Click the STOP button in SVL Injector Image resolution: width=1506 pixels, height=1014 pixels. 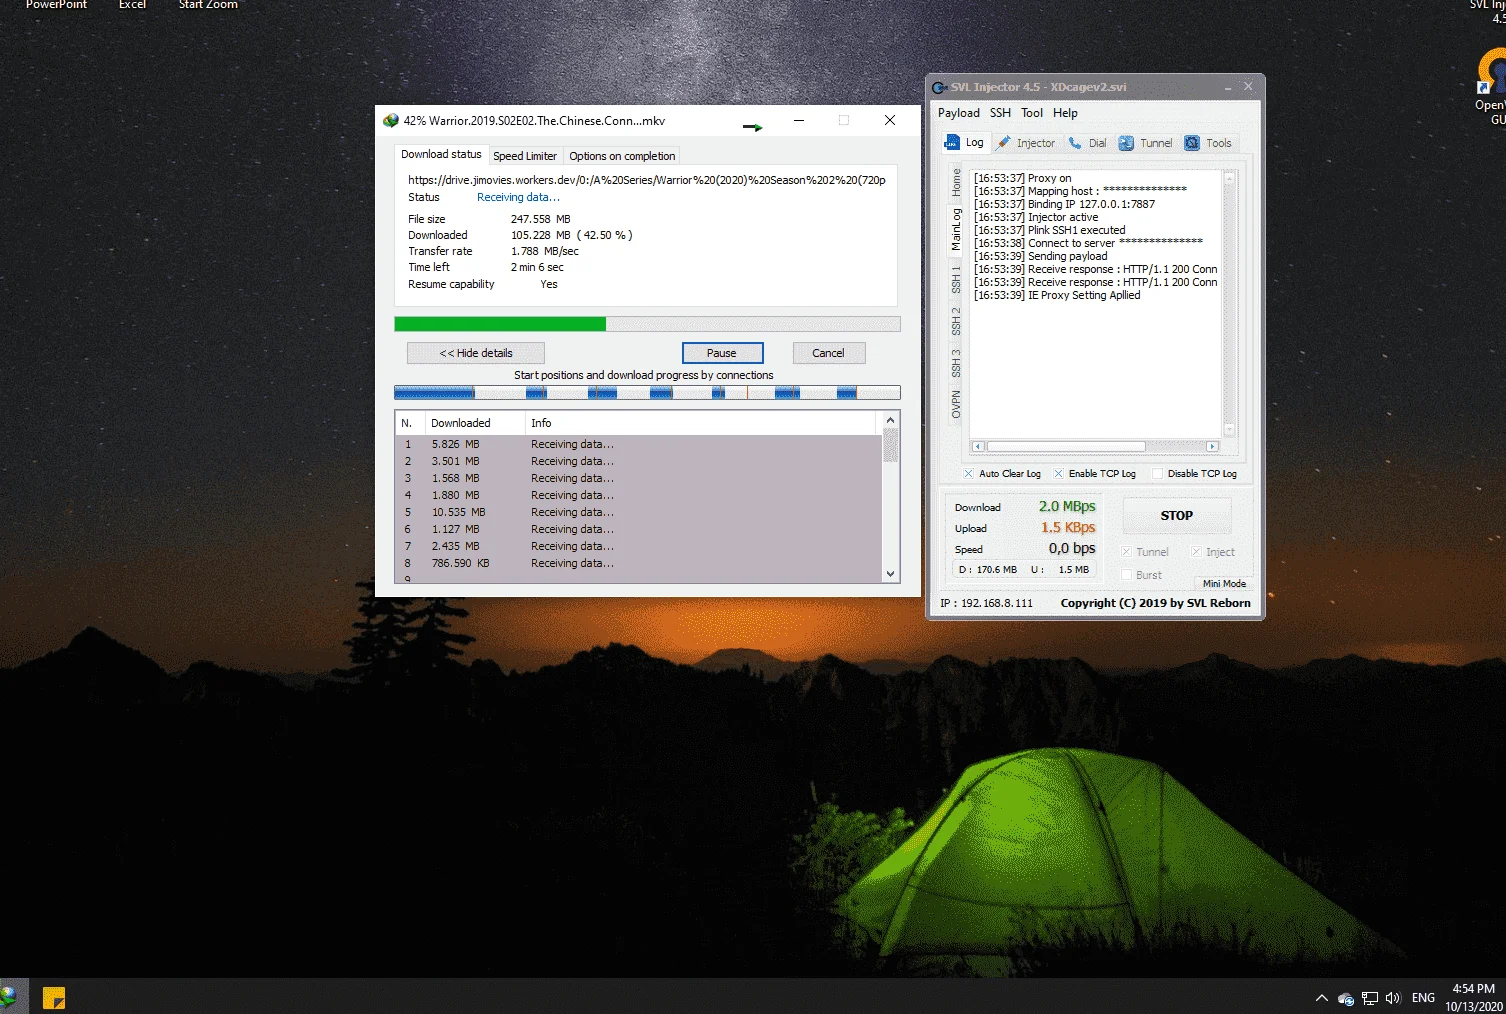click(1176, 516)
